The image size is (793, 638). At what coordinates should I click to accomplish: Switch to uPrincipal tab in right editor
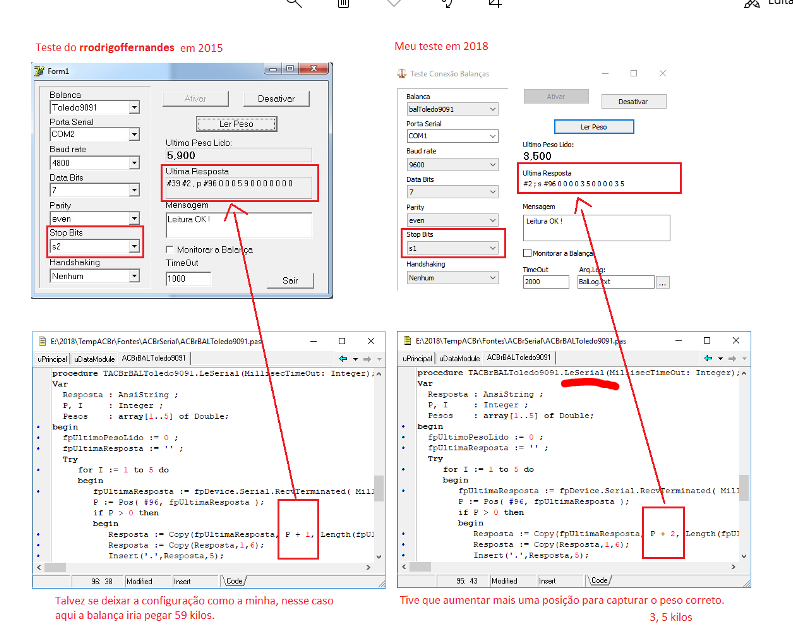tap(417, 358)
